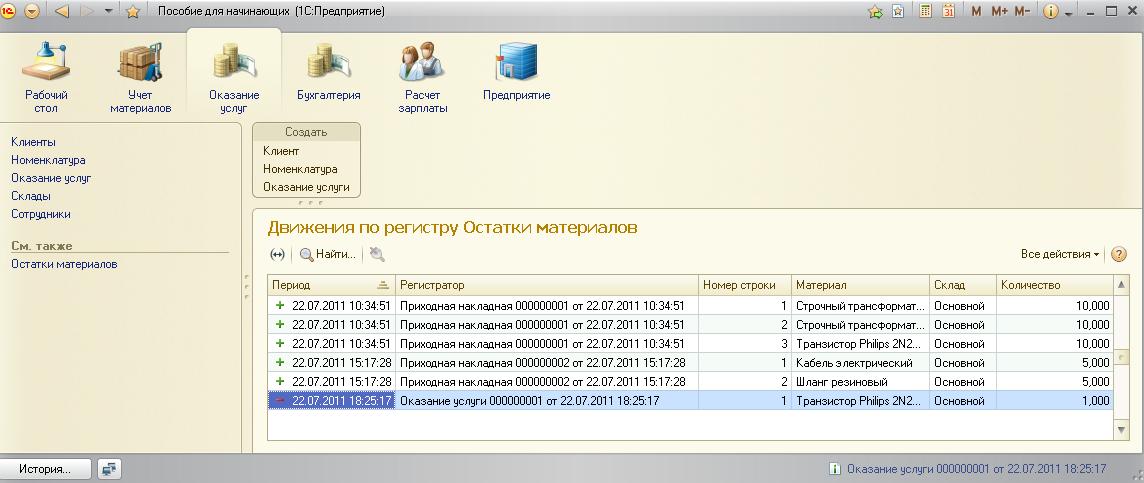The width and height of the screenshot is (1144, 483).
Task: Select Приходная накладная 000000002 row number 1
Action: 690,363
